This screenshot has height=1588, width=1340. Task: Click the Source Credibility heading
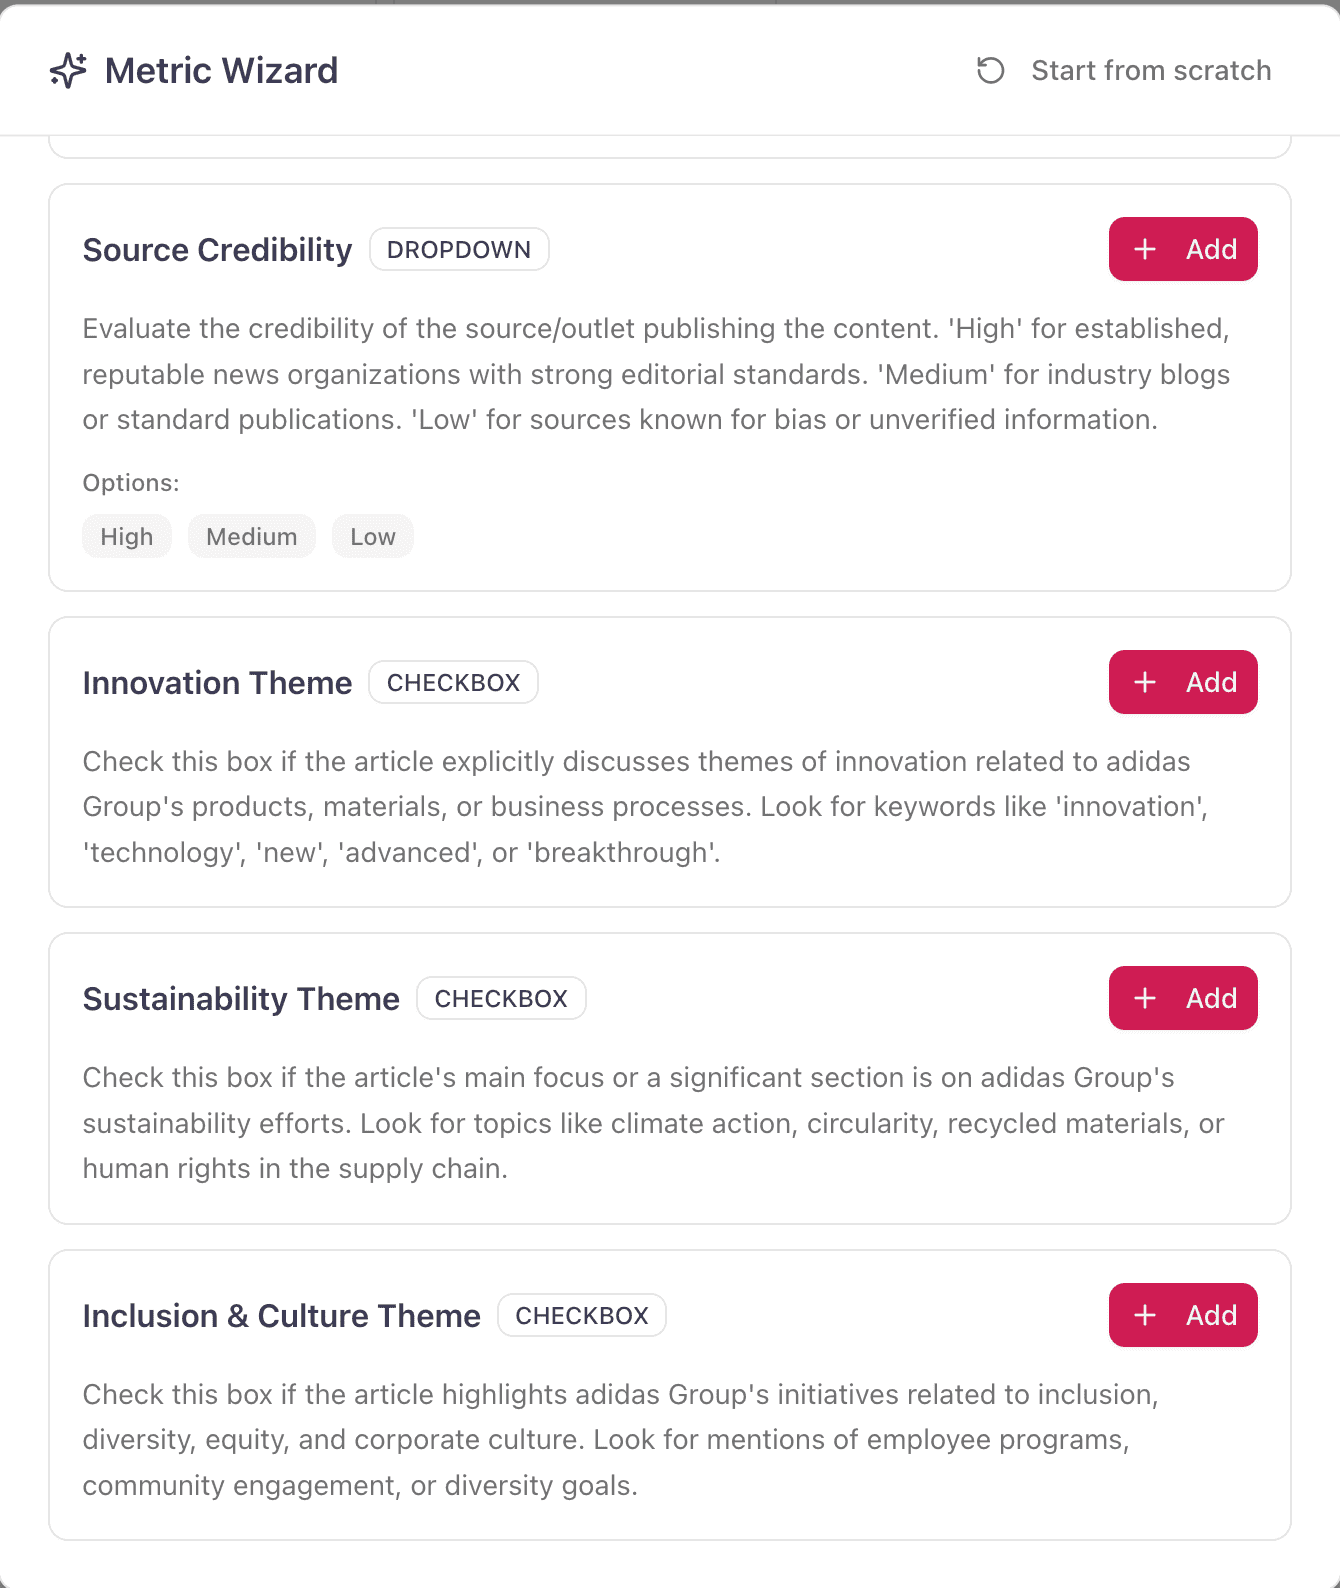pos(217,250)
